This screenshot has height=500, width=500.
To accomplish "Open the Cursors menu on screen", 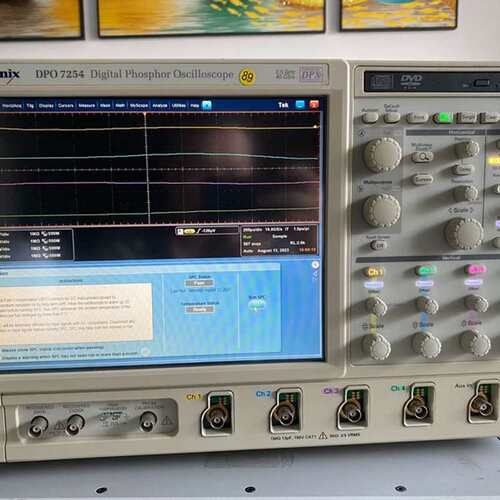I will pos(66,106).
